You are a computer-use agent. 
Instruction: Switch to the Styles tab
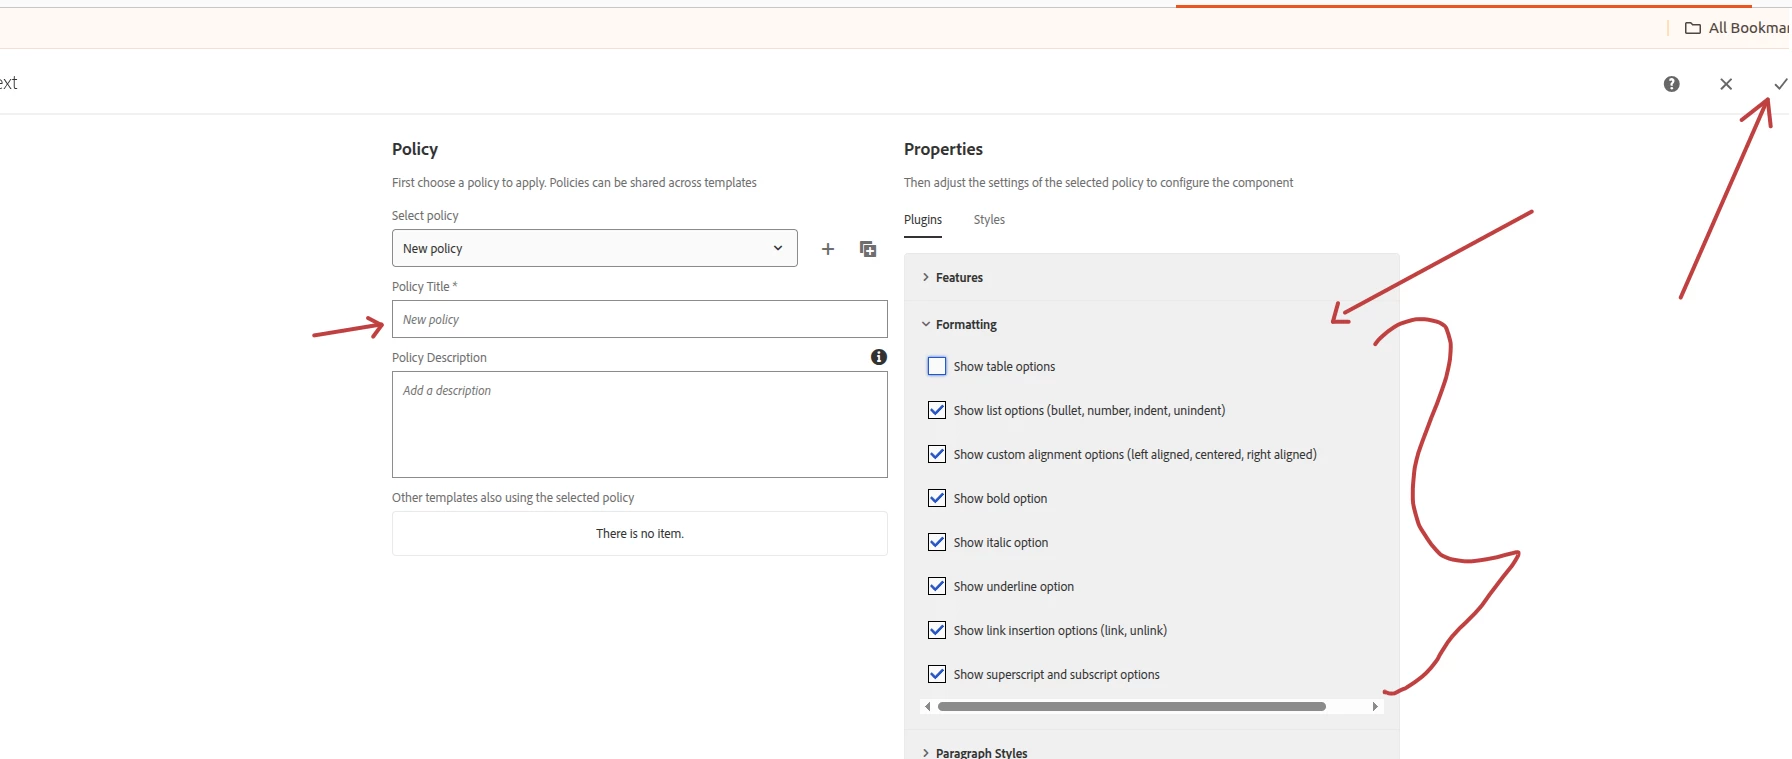pyautogui.click(x=989, y=220)
